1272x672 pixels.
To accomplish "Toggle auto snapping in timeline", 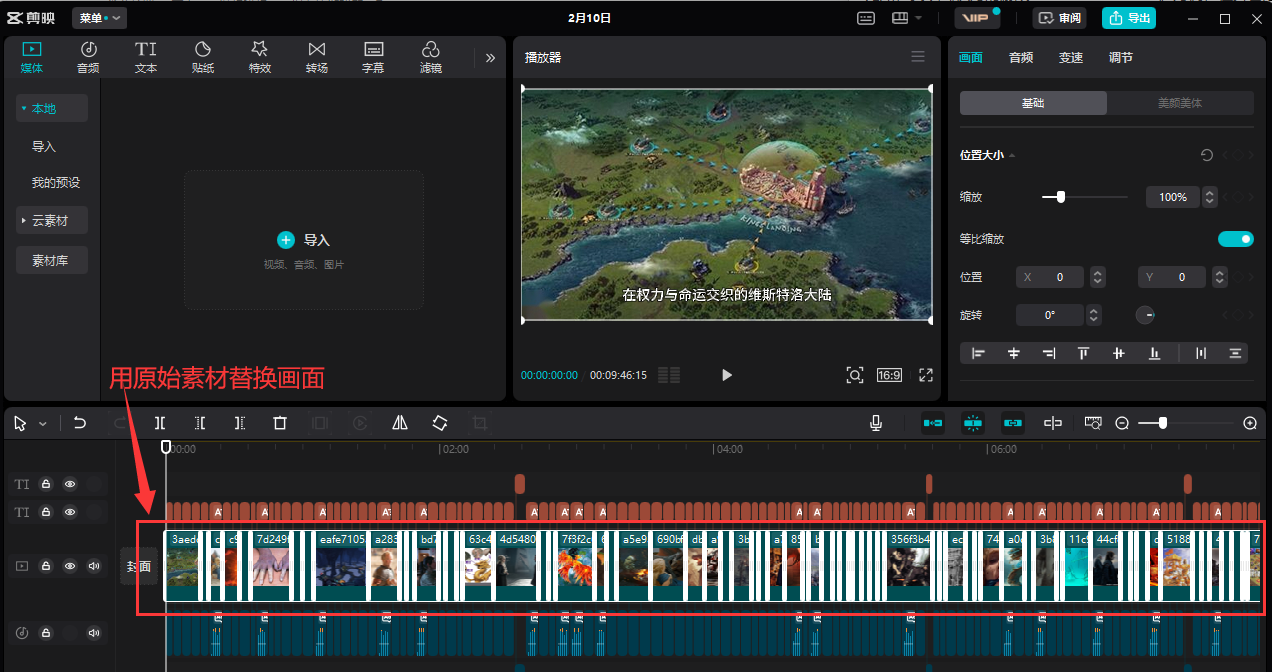I will pos(973,424).
